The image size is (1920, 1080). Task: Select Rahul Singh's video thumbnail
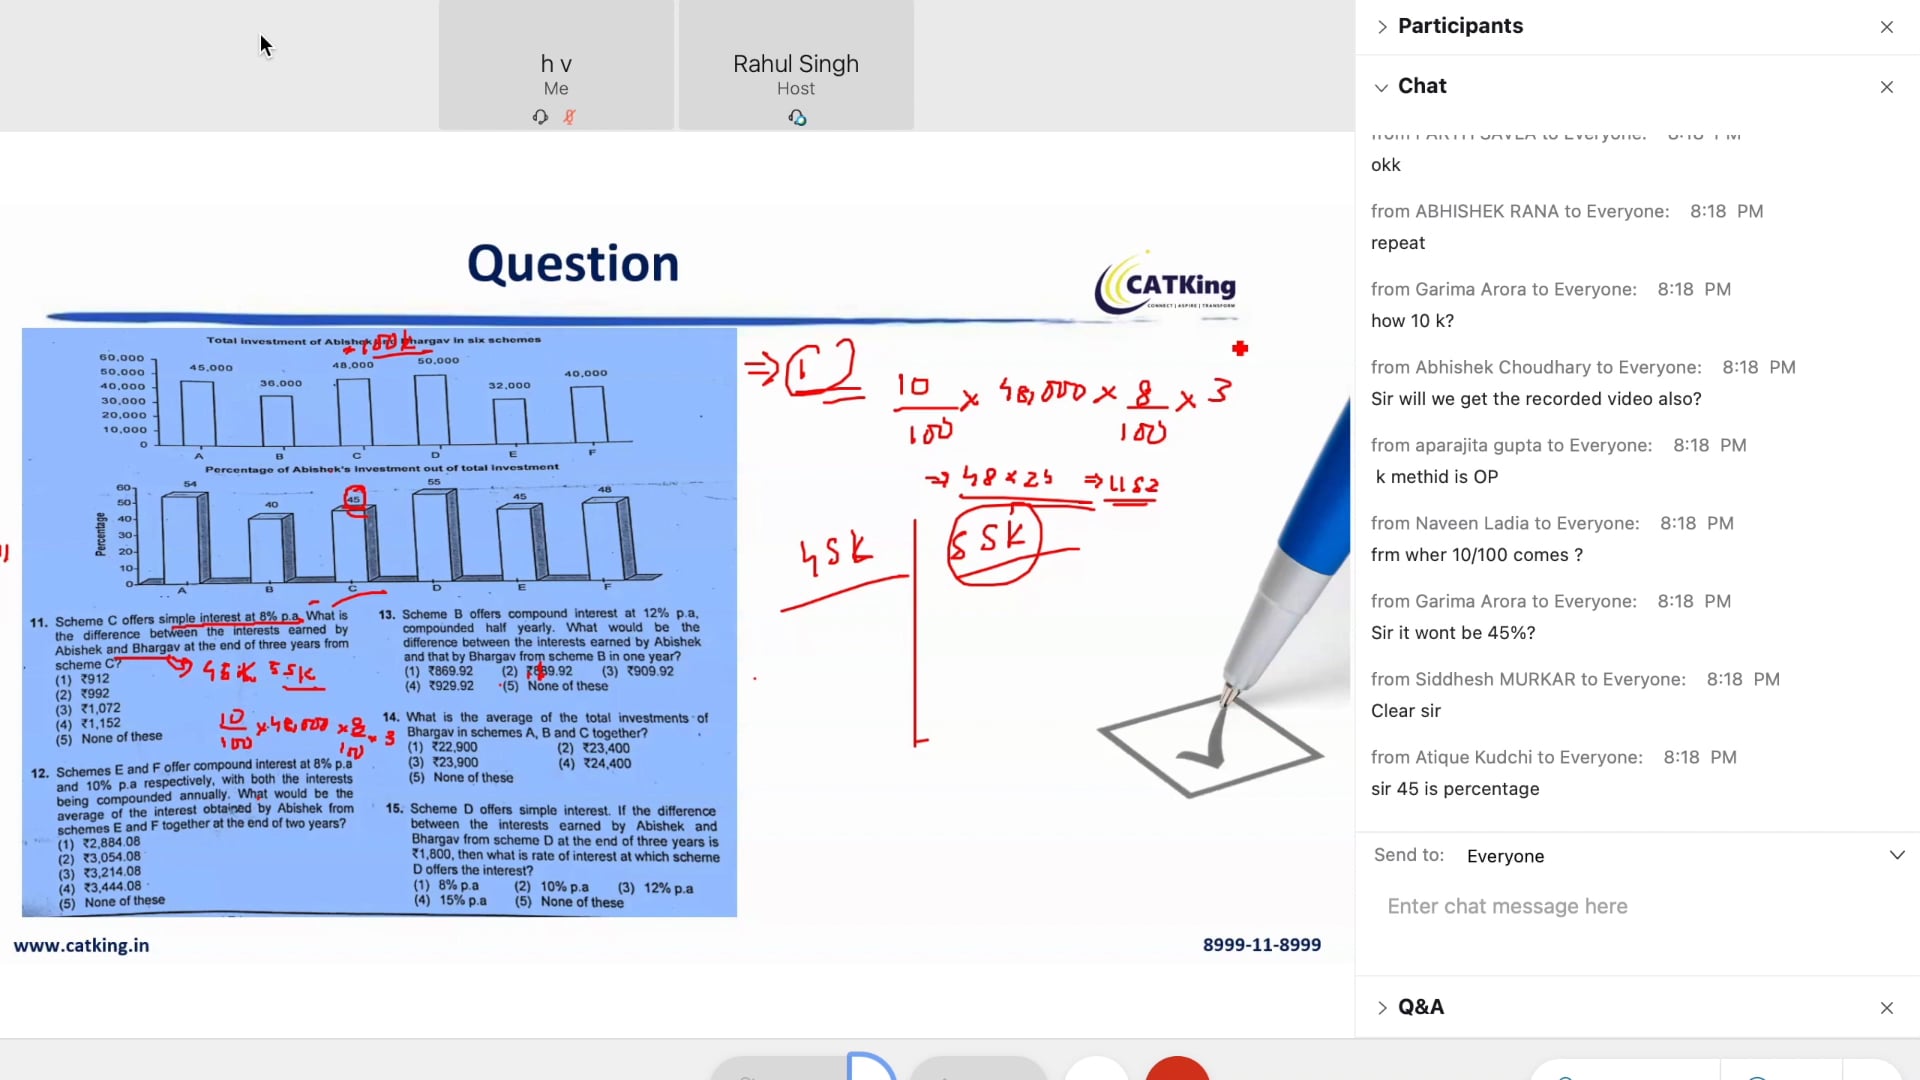(795, 65)
